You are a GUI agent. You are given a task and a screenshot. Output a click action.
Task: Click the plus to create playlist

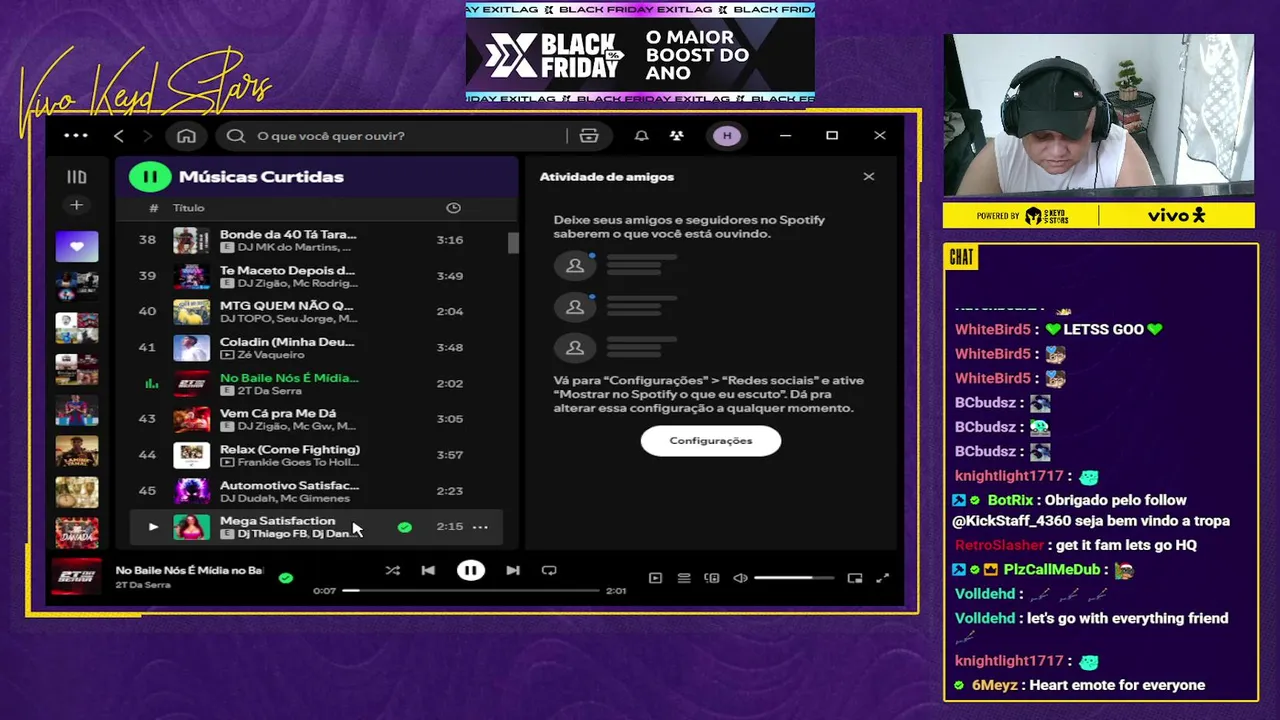click(x=76, y=205)
